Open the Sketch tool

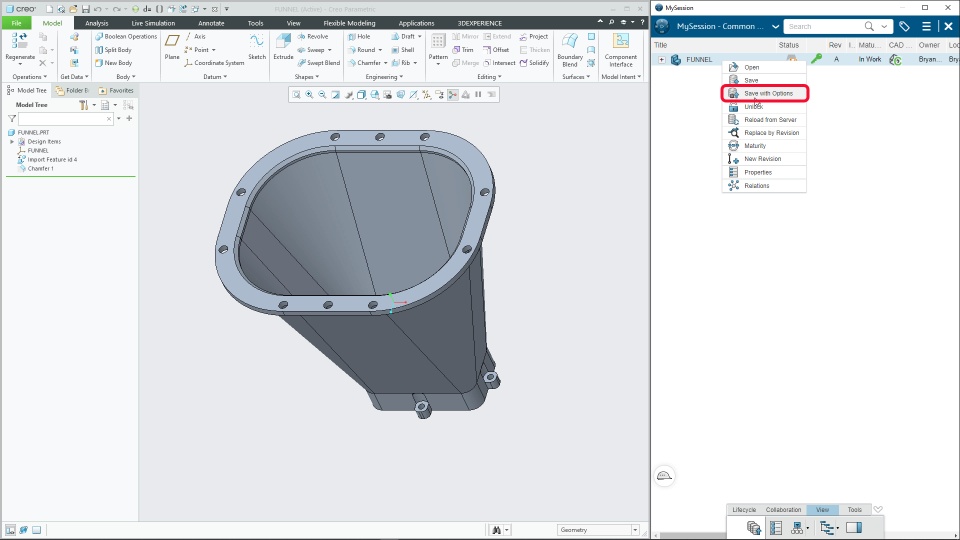tap(257, 47)
